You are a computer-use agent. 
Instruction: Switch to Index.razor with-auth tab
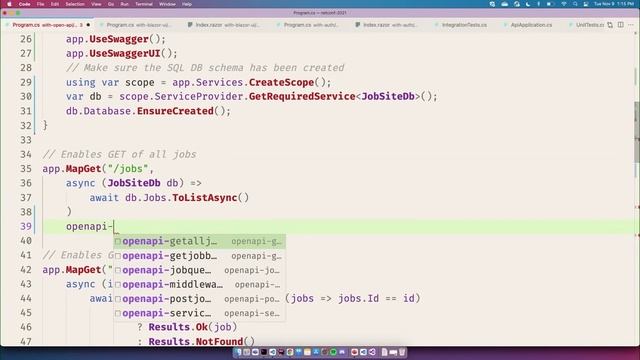tap(390, 25)
